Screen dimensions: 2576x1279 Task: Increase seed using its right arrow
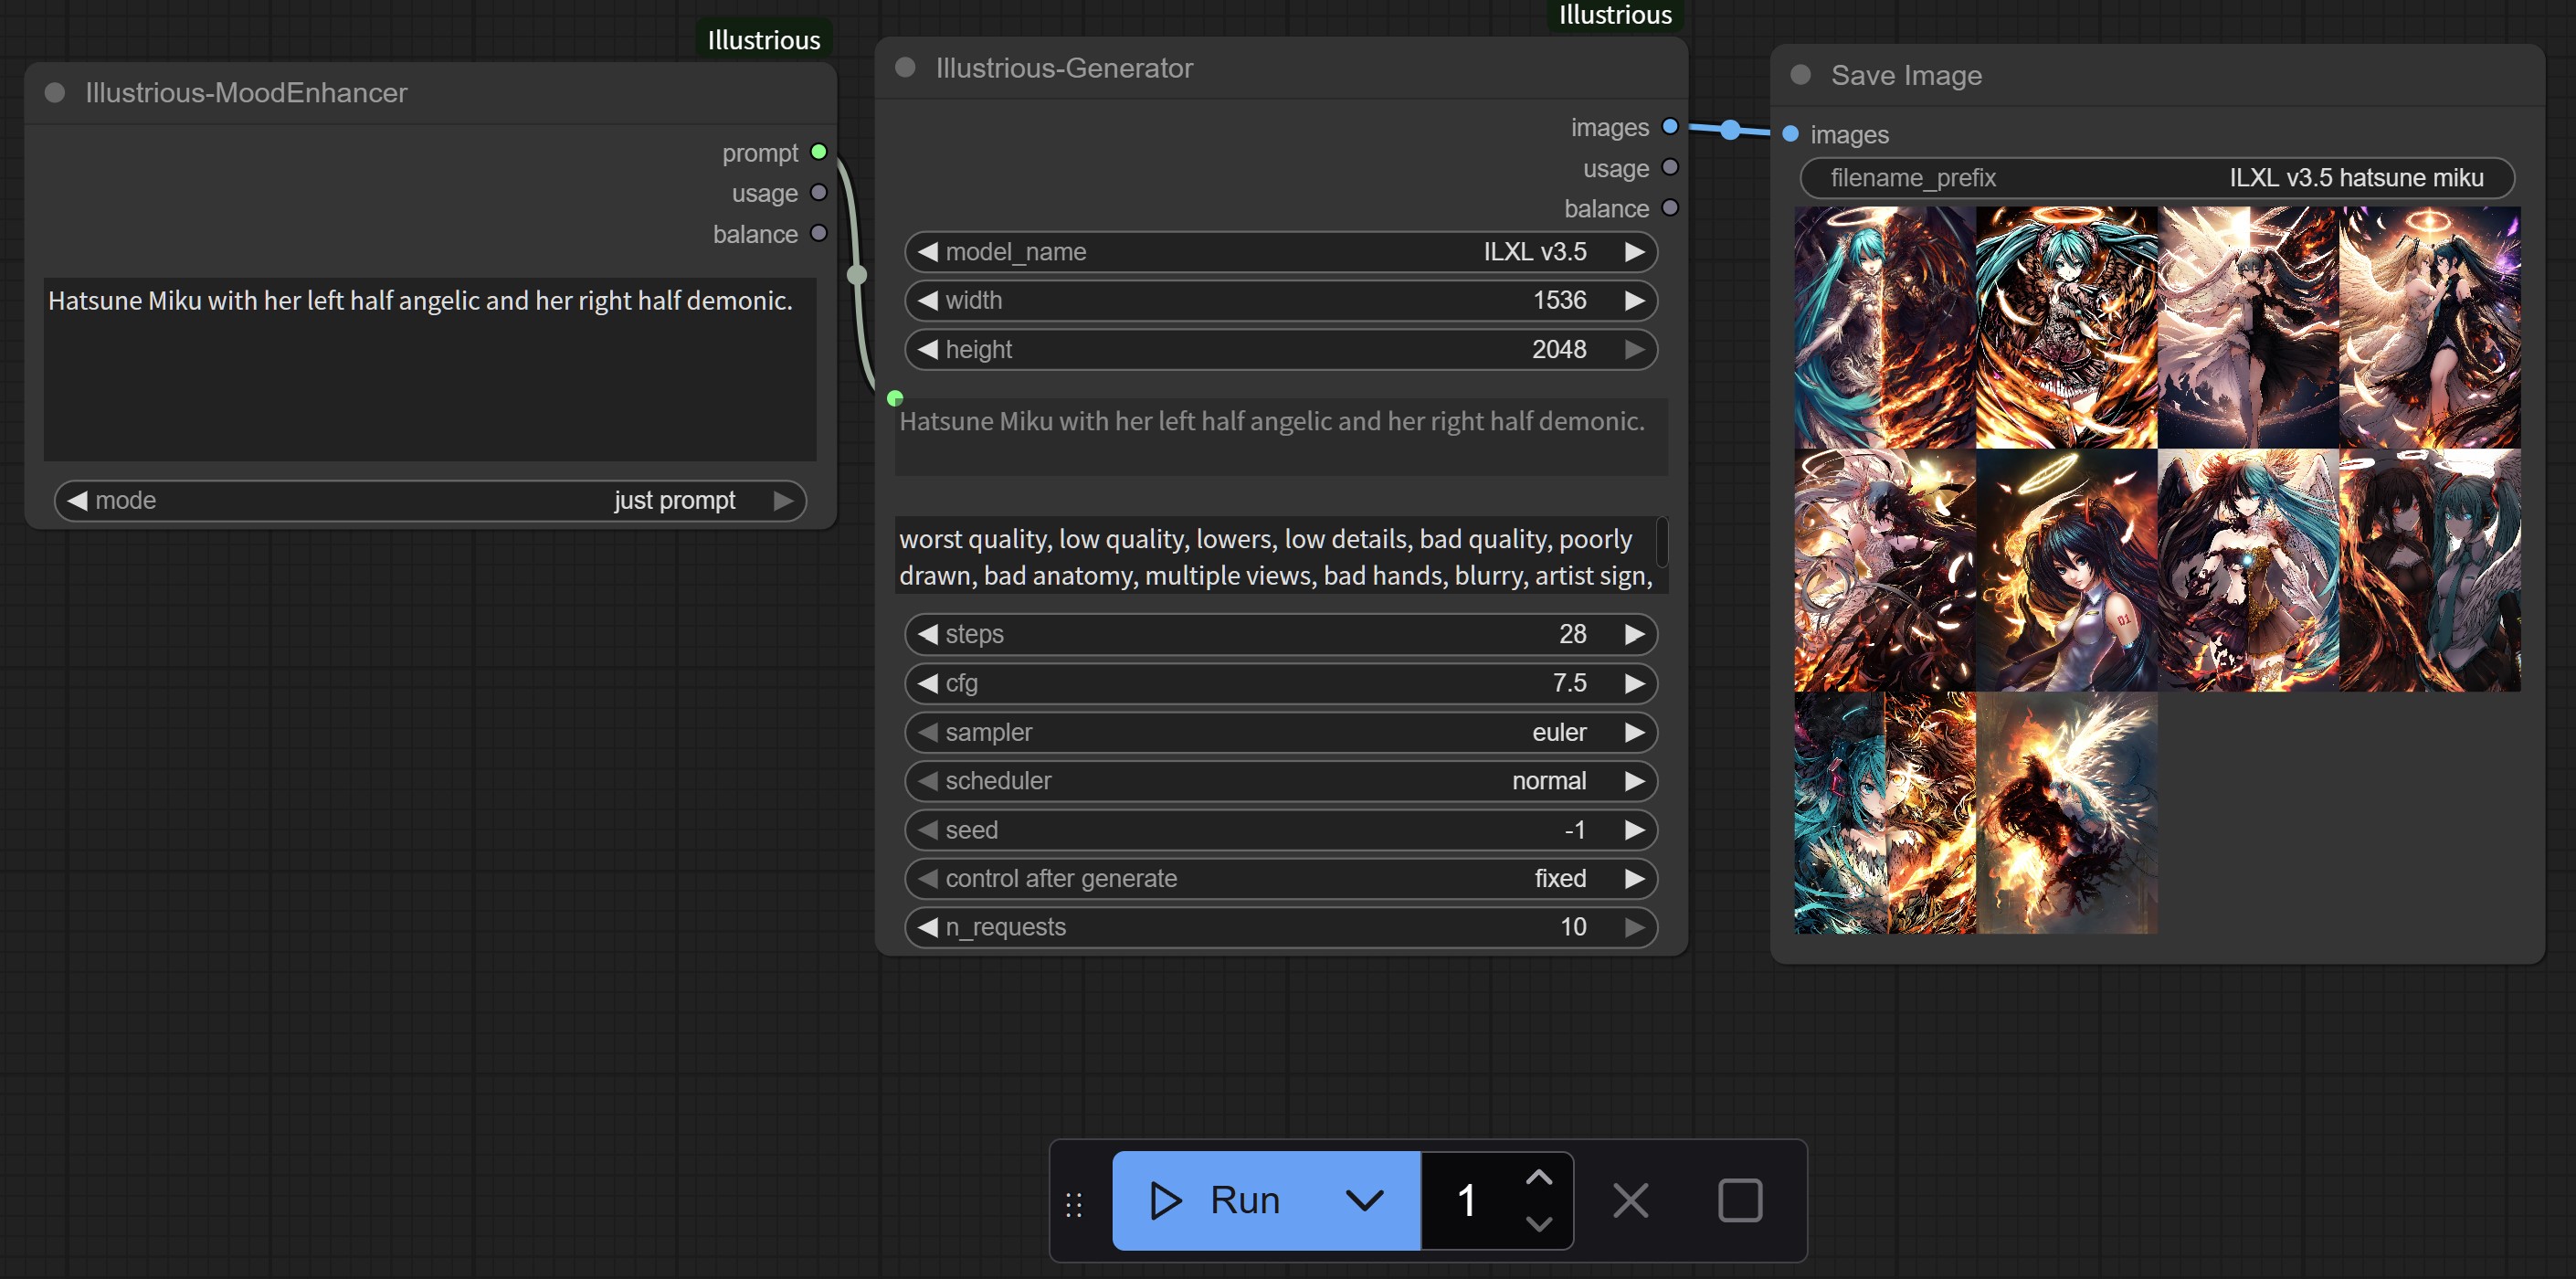1634,830
